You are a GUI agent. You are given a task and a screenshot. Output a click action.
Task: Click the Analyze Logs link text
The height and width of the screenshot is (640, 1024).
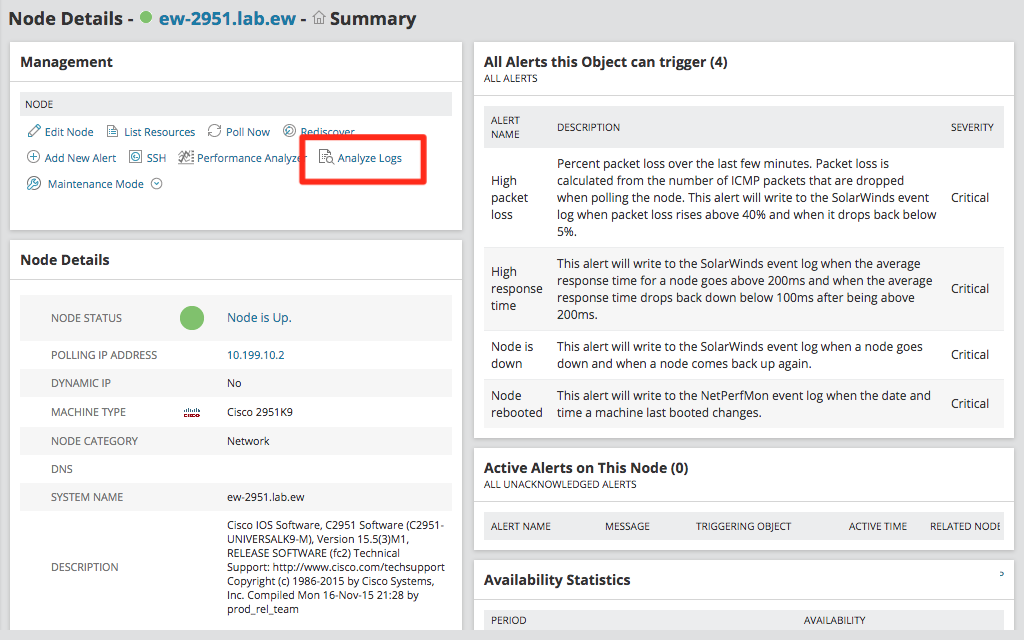pyautogui.click(x=369, y=158)
